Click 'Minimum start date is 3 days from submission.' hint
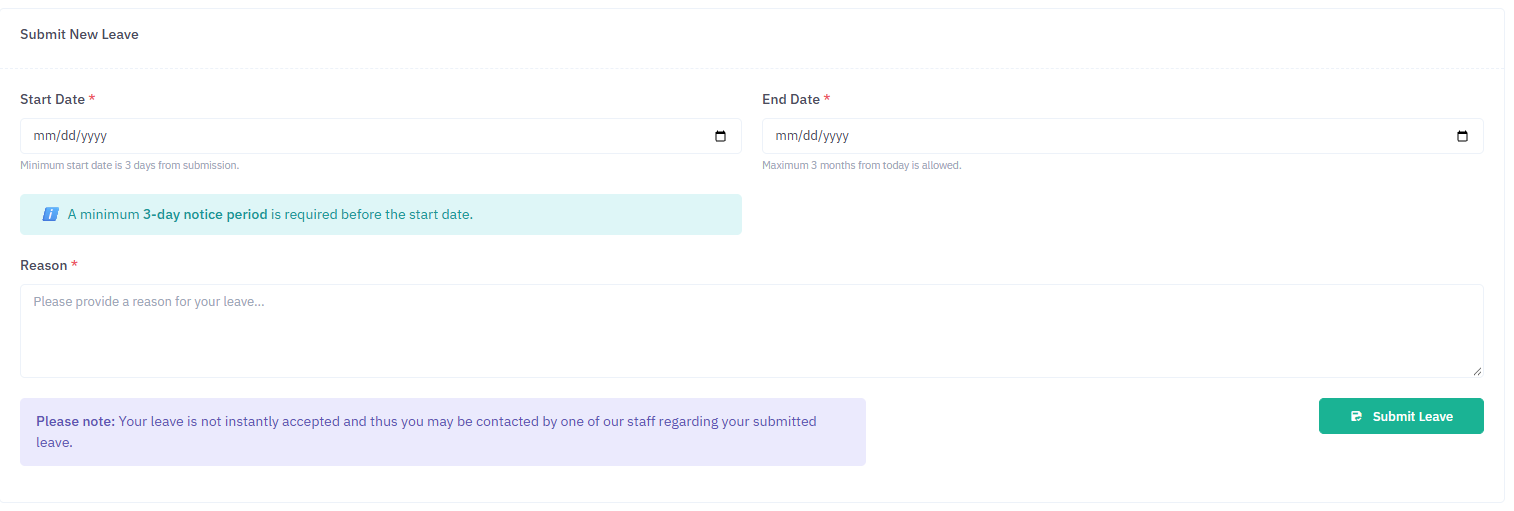 [x=130, y=165]
